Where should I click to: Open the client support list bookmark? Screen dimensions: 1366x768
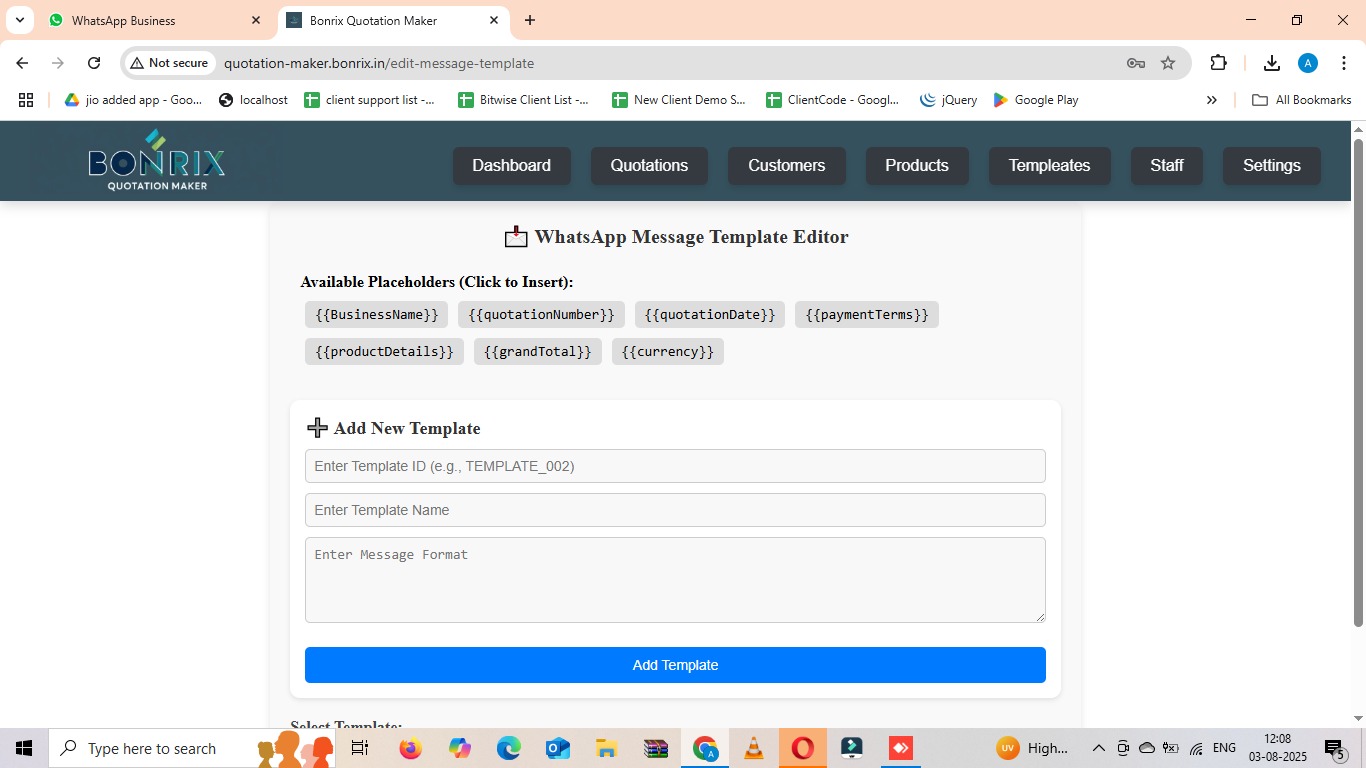click(370, 100)
